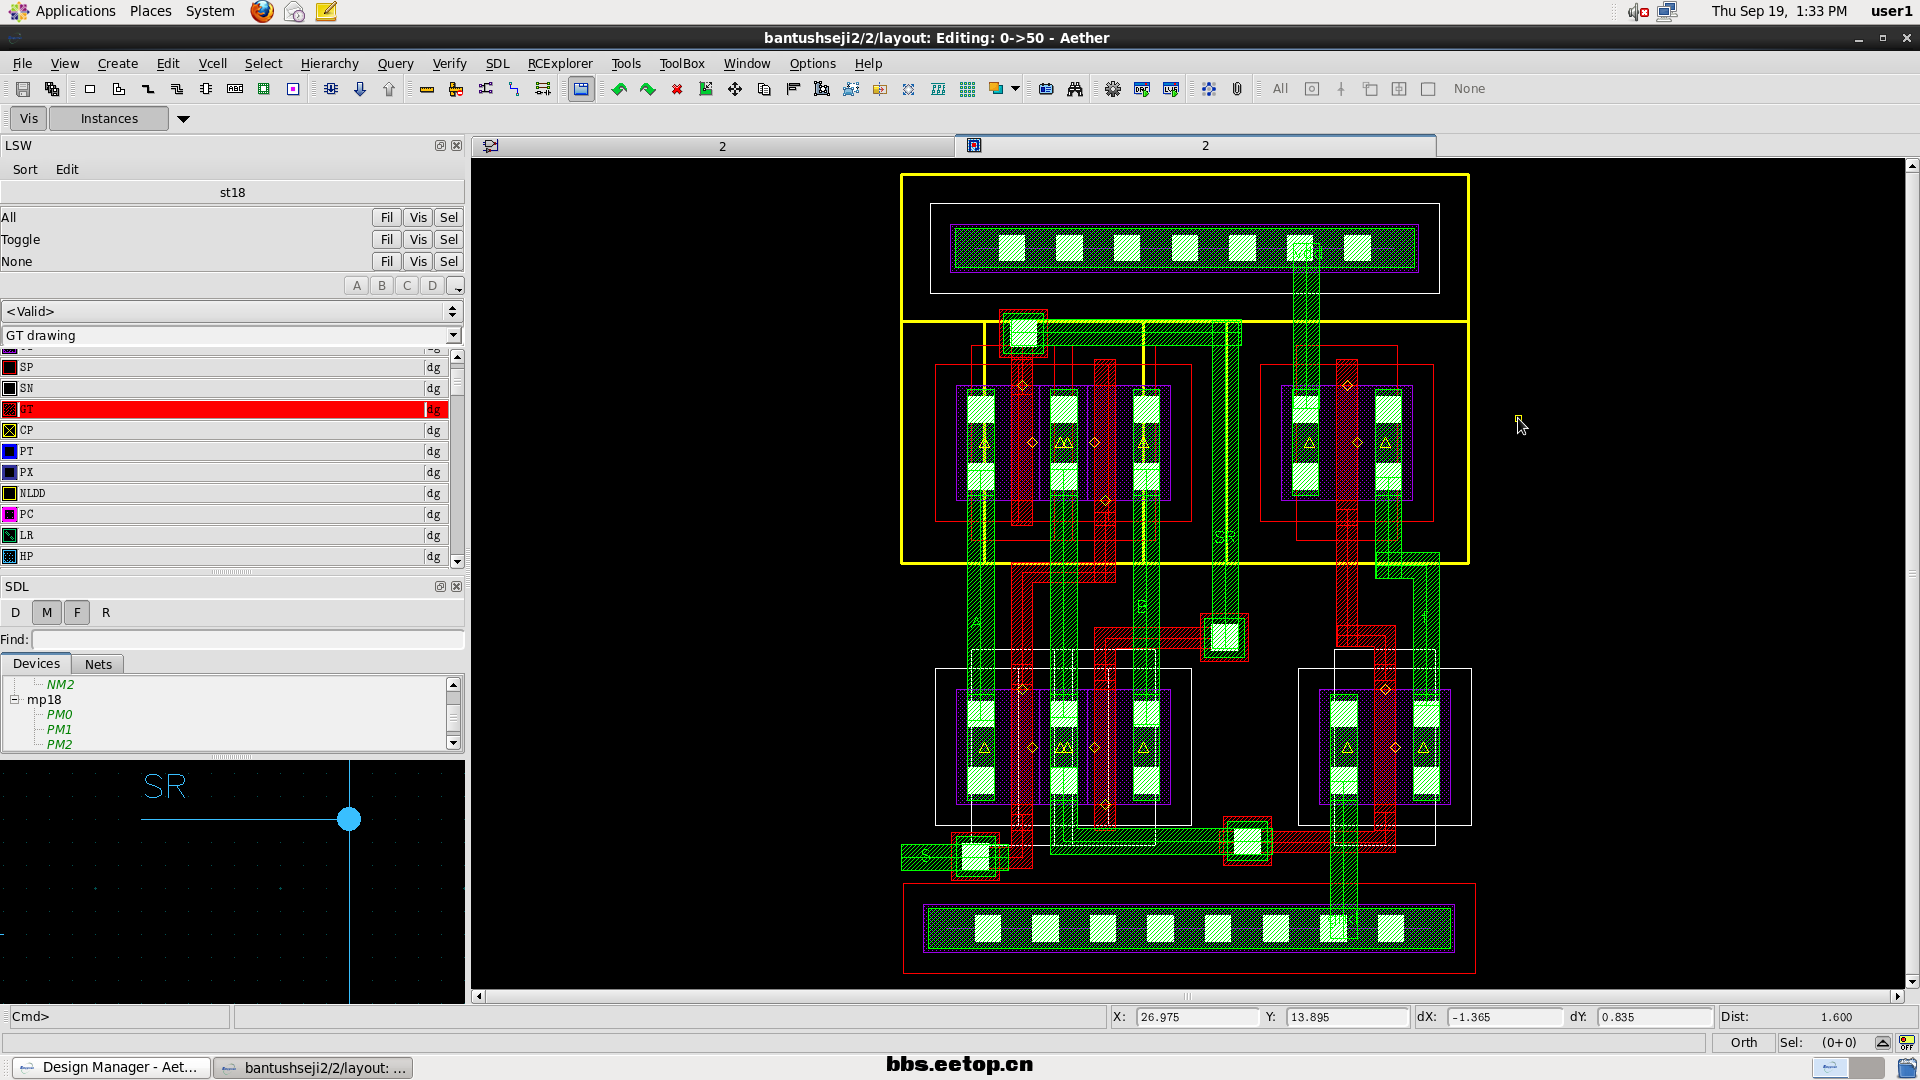
Task: Open Design Manager from the taskbar
Action: (x=112, y=1068)
